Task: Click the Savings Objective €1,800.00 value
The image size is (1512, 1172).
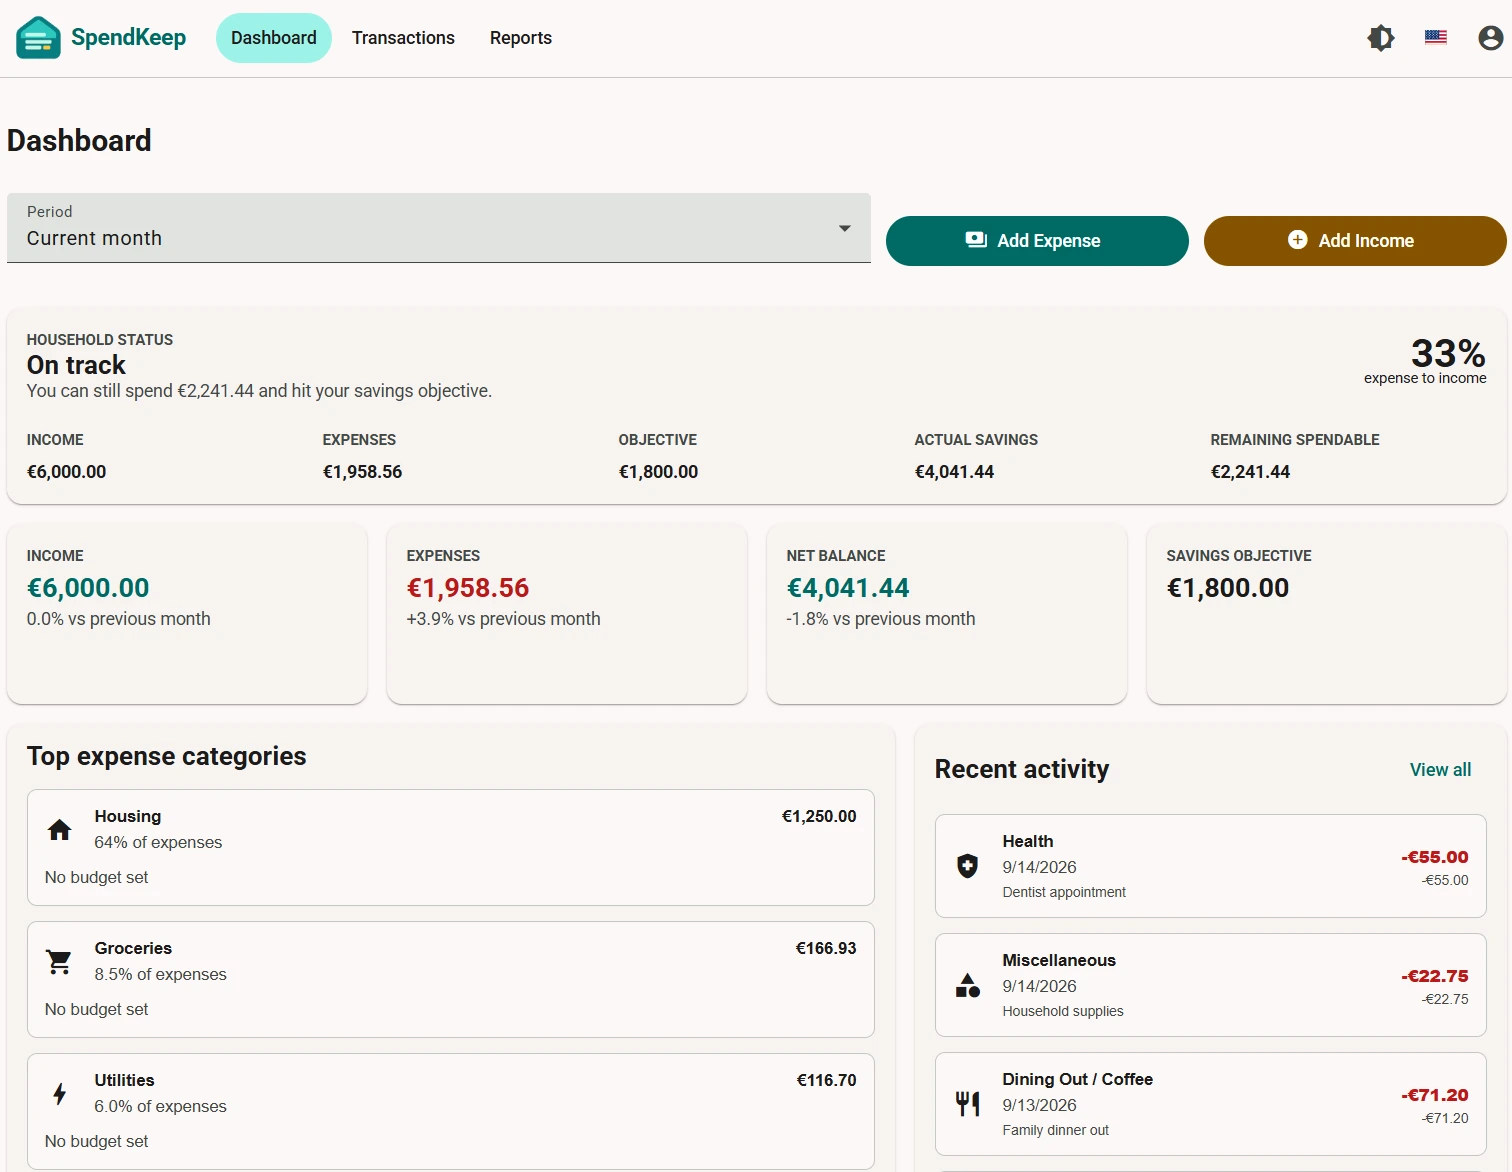Action: pos(1228,588)
